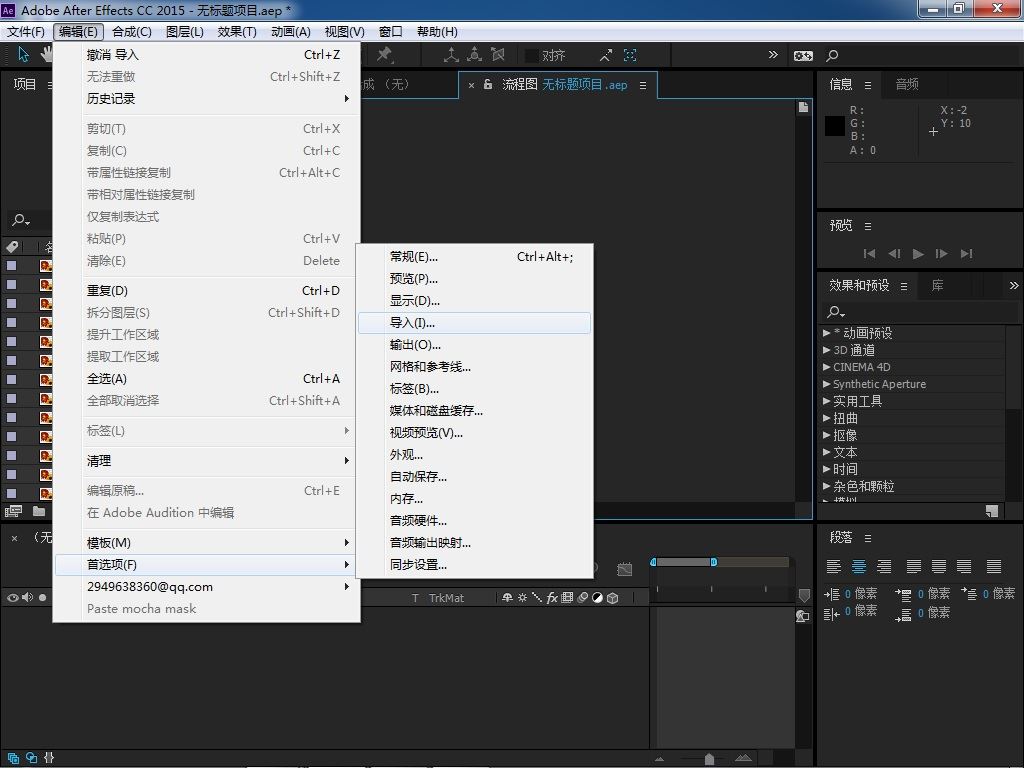Viewport: 1024px width, 768px height.
Task: Click the Sync Settings toolbar icon
Action: click(803, 56)
